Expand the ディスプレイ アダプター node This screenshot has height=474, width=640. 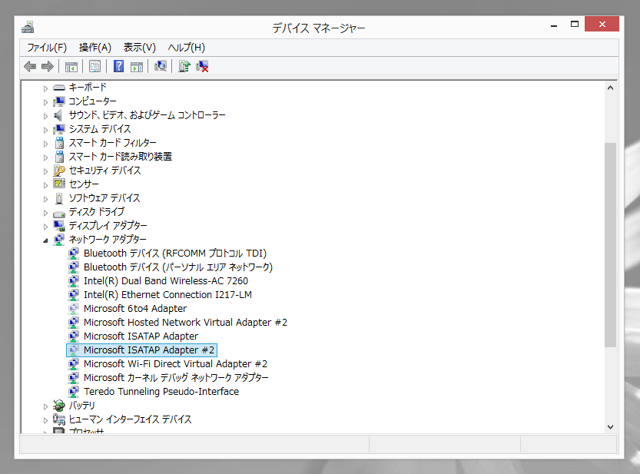tap(45, 227)
